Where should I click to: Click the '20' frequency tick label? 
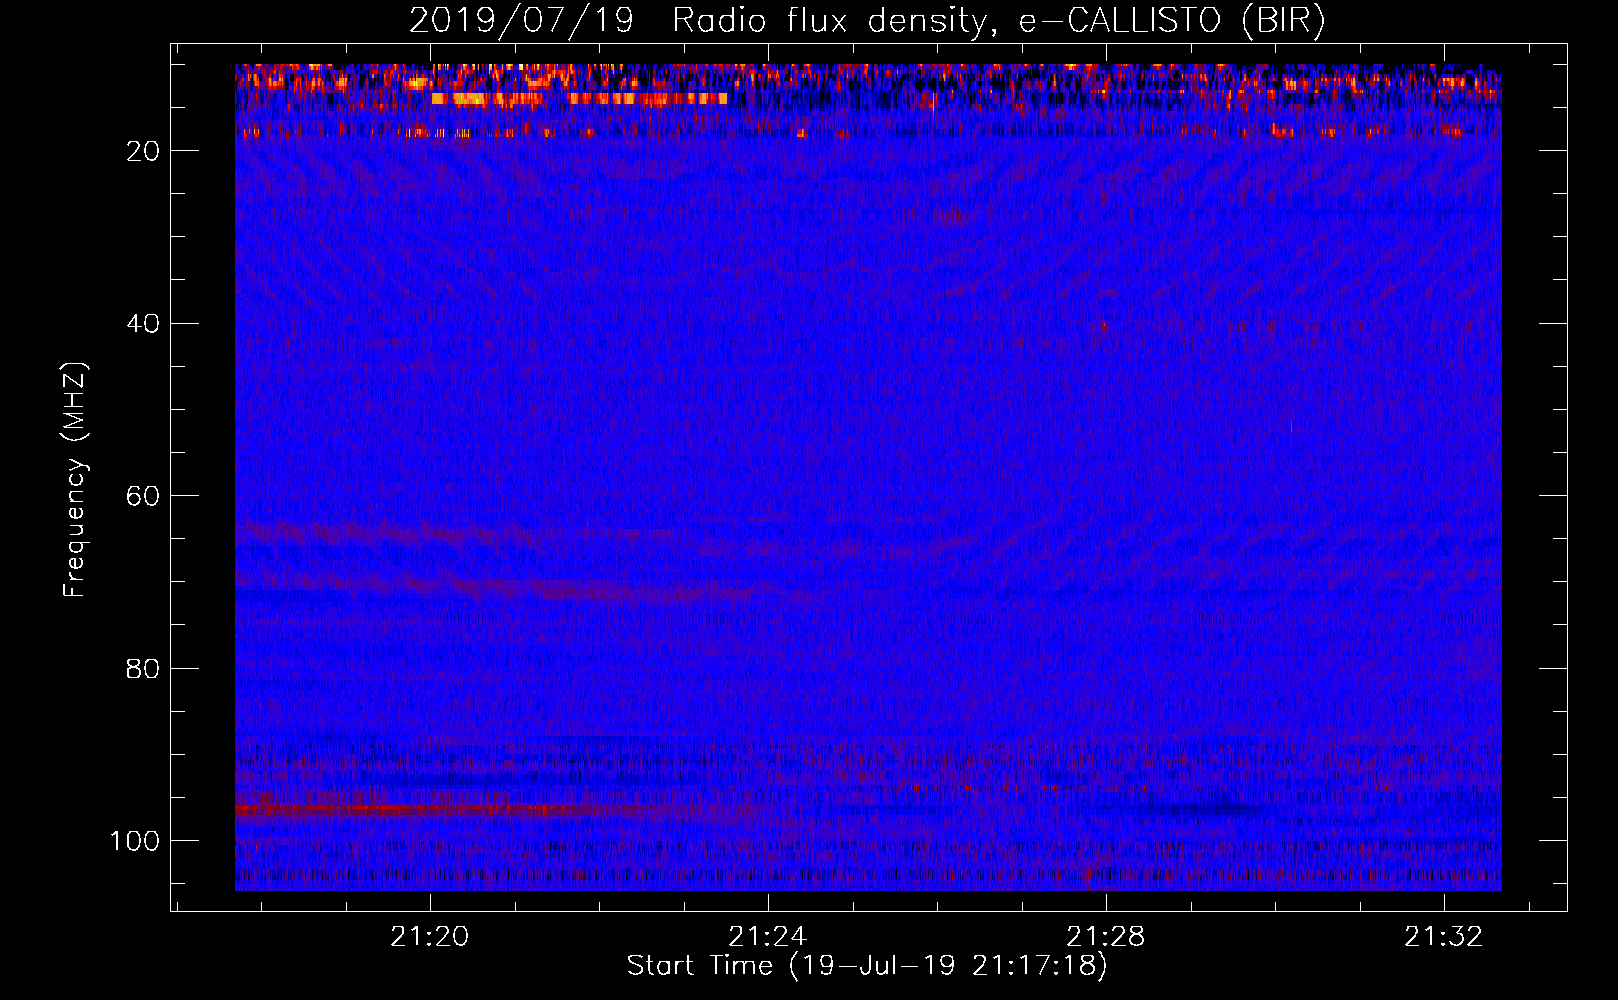click(143, 151)
